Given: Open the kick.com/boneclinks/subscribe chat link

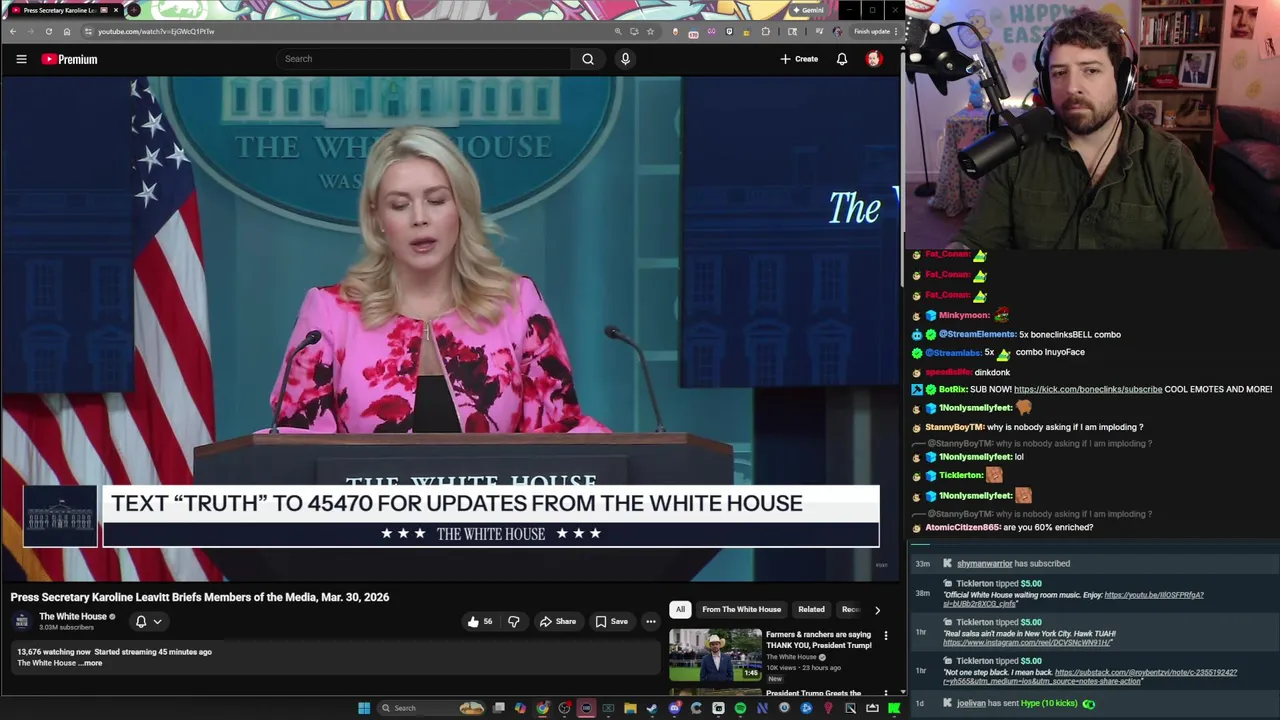Looking at the screenshot, I should pos(1088,389).
